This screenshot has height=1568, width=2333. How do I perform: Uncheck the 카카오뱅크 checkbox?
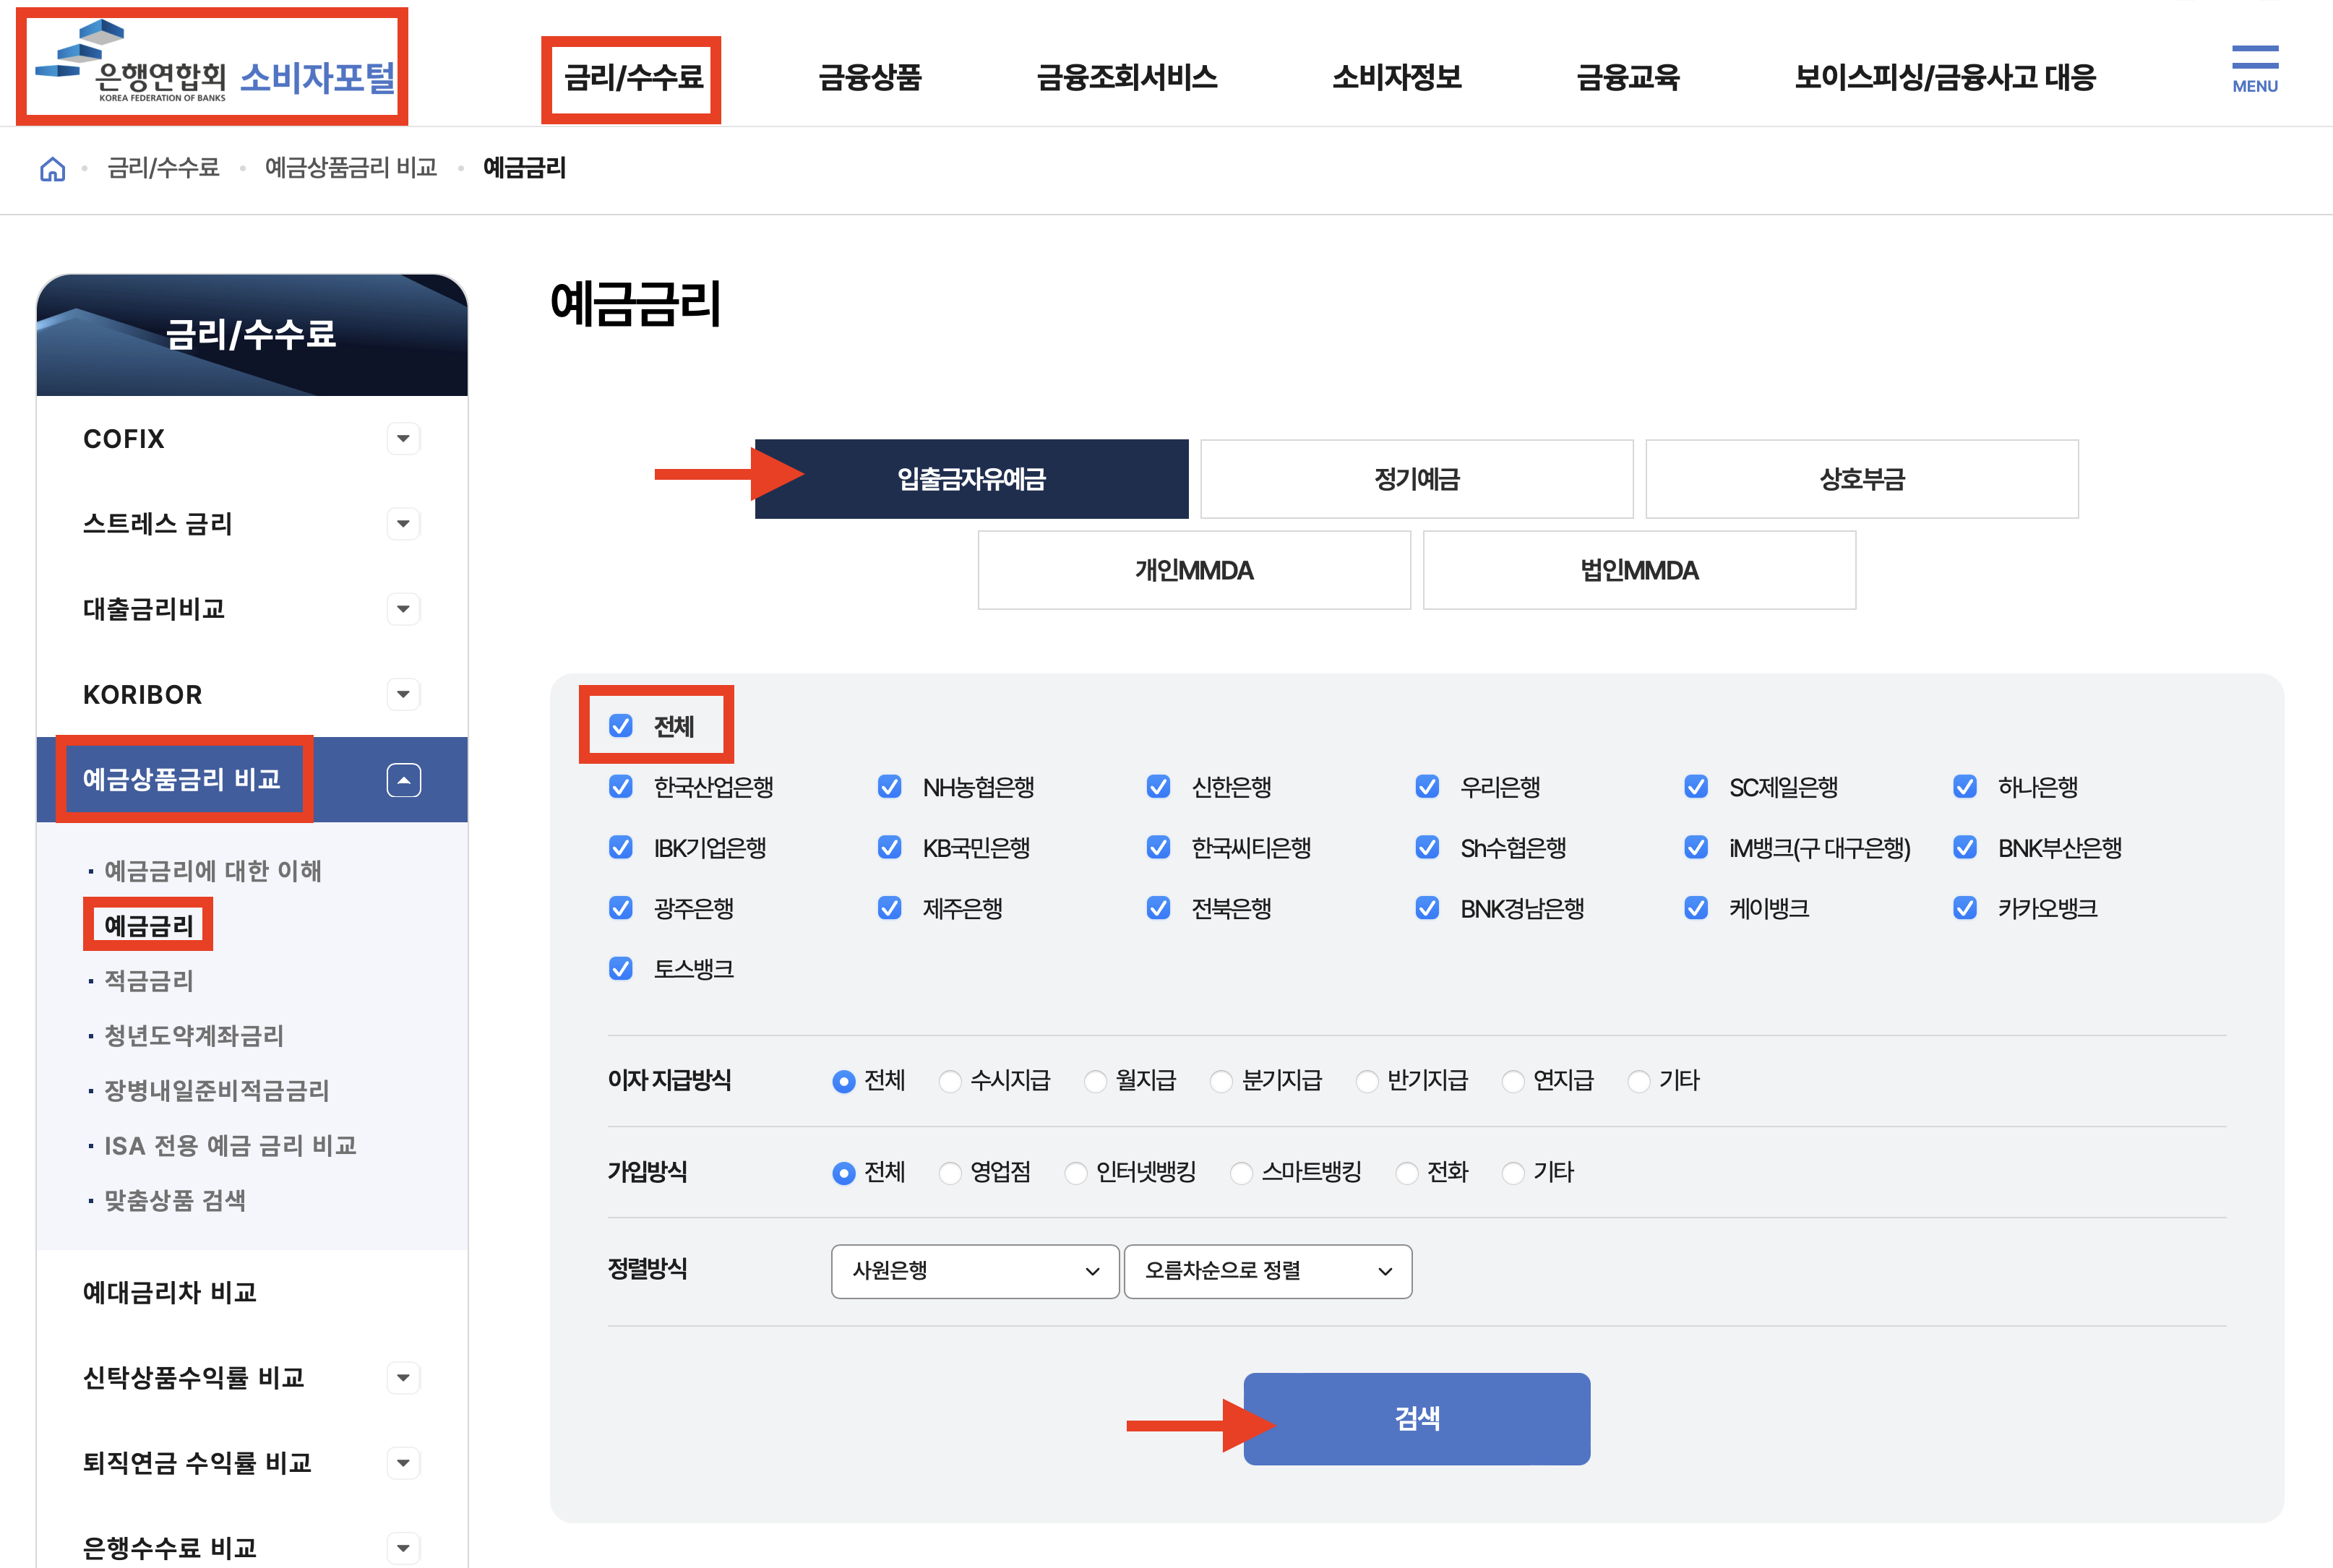[x=1965, y=908]
